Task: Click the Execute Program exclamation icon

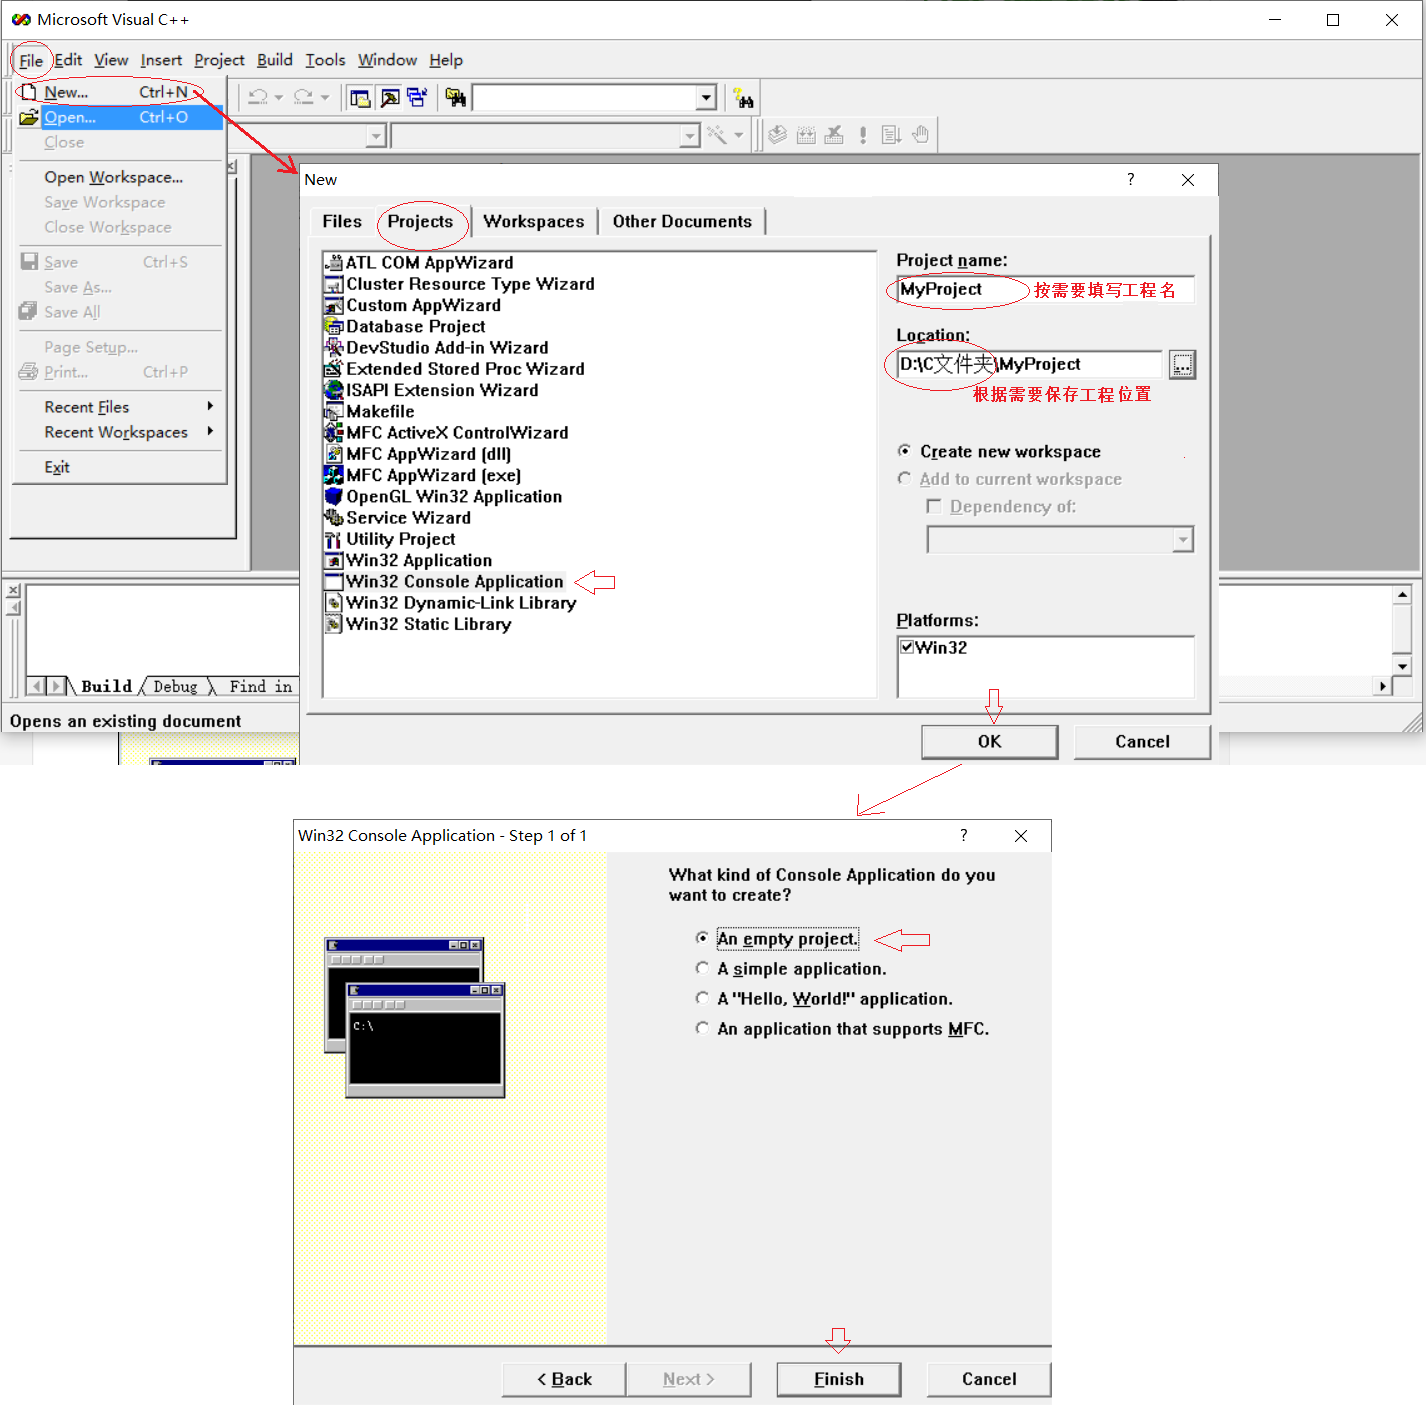Action: (x=863, y=134)
